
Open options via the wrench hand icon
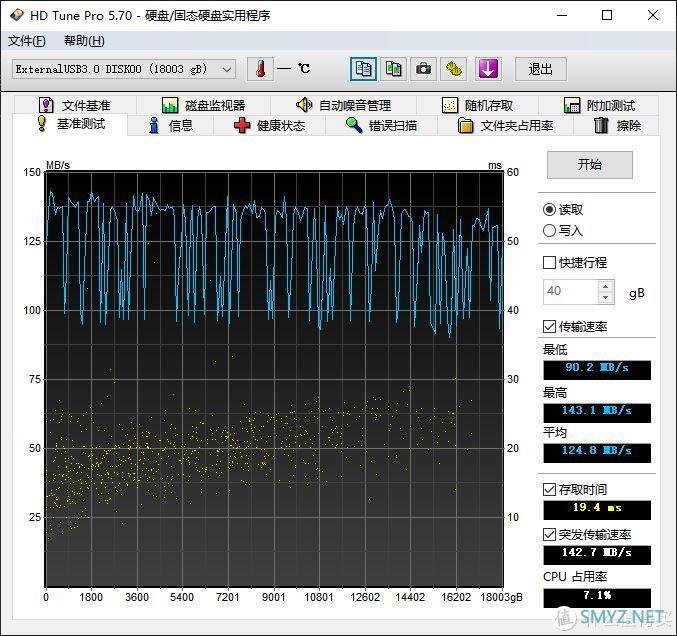tap(453, 69)
